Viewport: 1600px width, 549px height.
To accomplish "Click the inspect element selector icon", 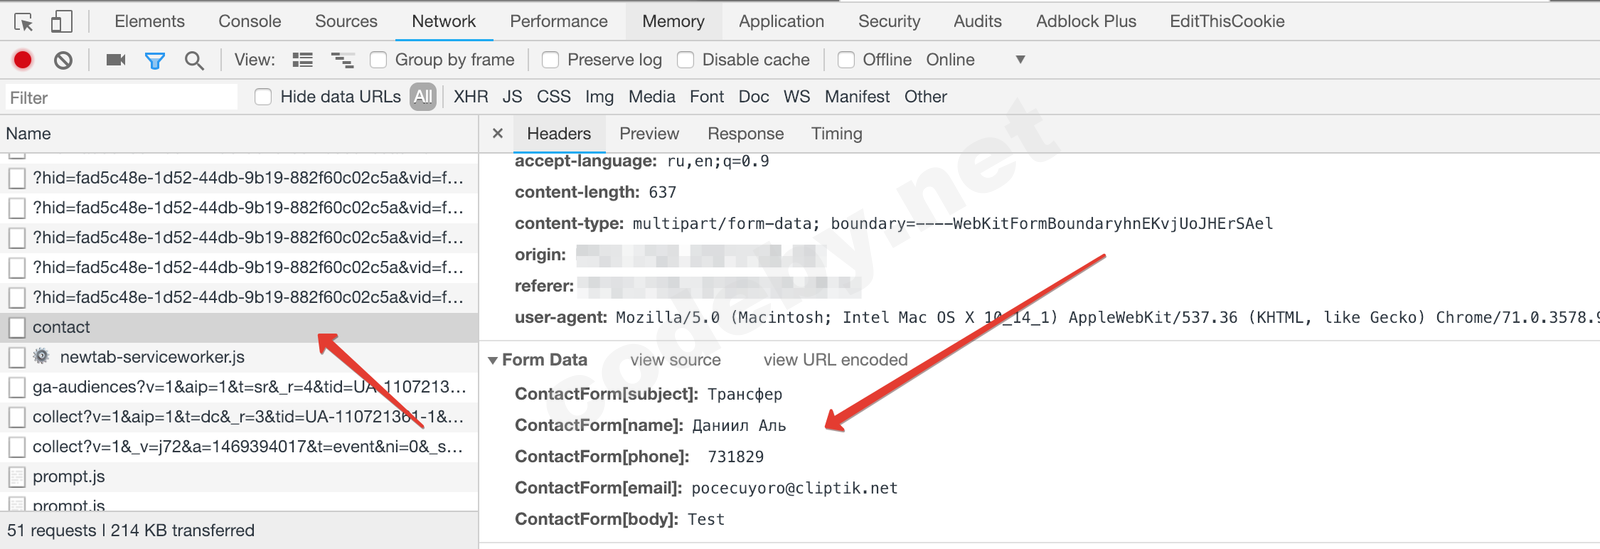I will click(24, 21).
